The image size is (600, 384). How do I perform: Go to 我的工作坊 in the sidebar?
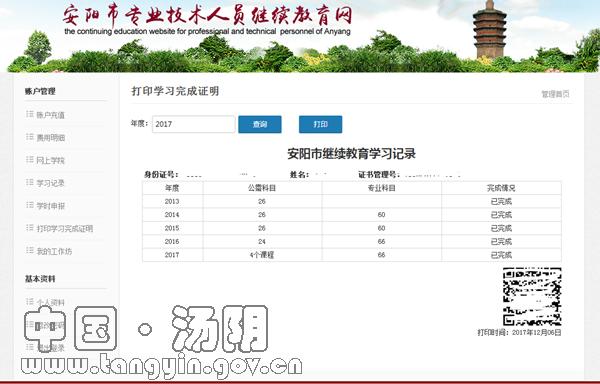54,251
